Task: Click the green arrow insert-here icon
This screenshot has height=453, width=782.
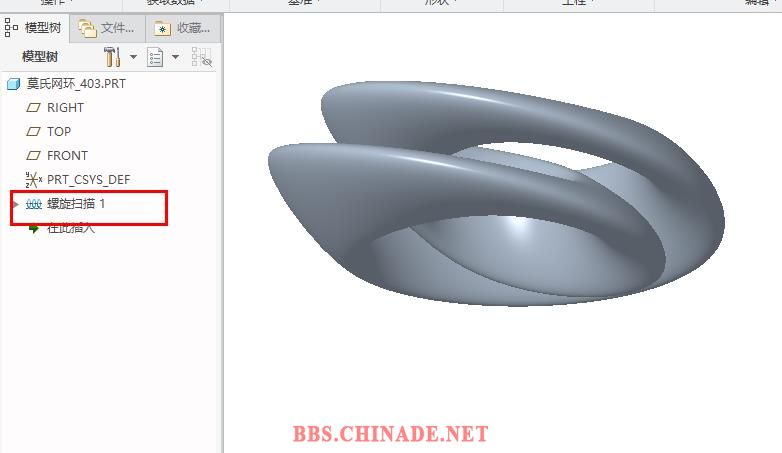Action: [33, 228]
